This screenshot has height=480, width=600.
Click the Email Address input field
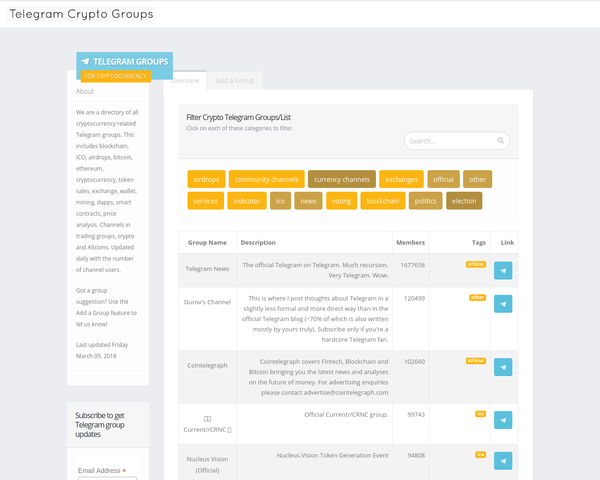(108, 478)
